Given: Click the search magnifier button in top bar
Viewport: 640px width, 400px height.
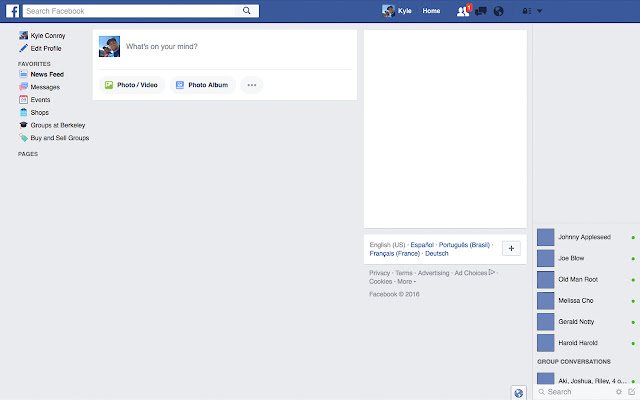Looking at the screenshot, I should [247, 11].
